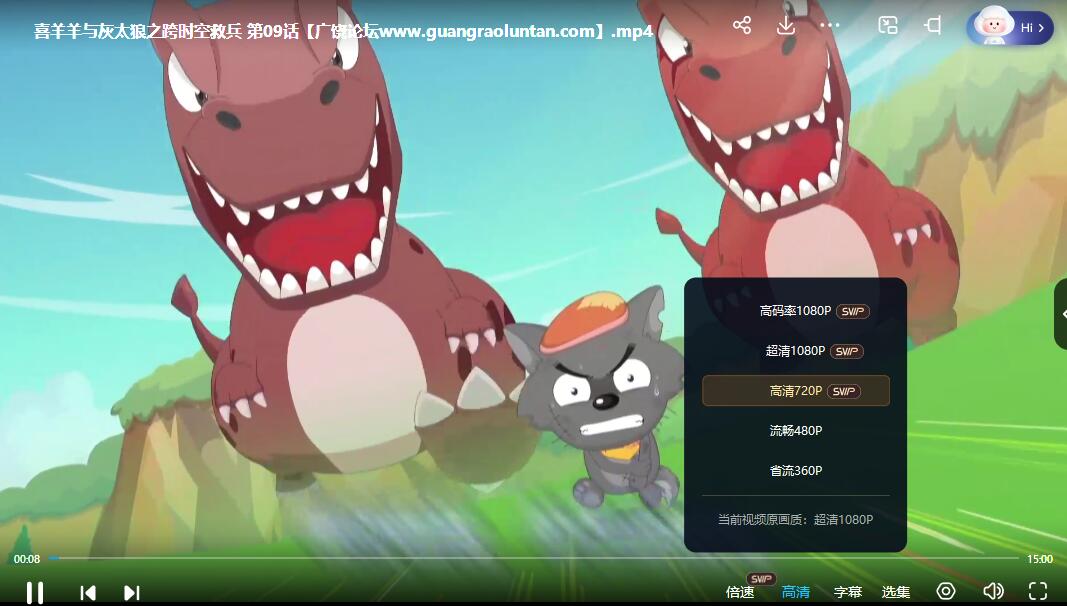Skip to the previous episode
This screenshot has height=606, width=1067.
point(88,592)
